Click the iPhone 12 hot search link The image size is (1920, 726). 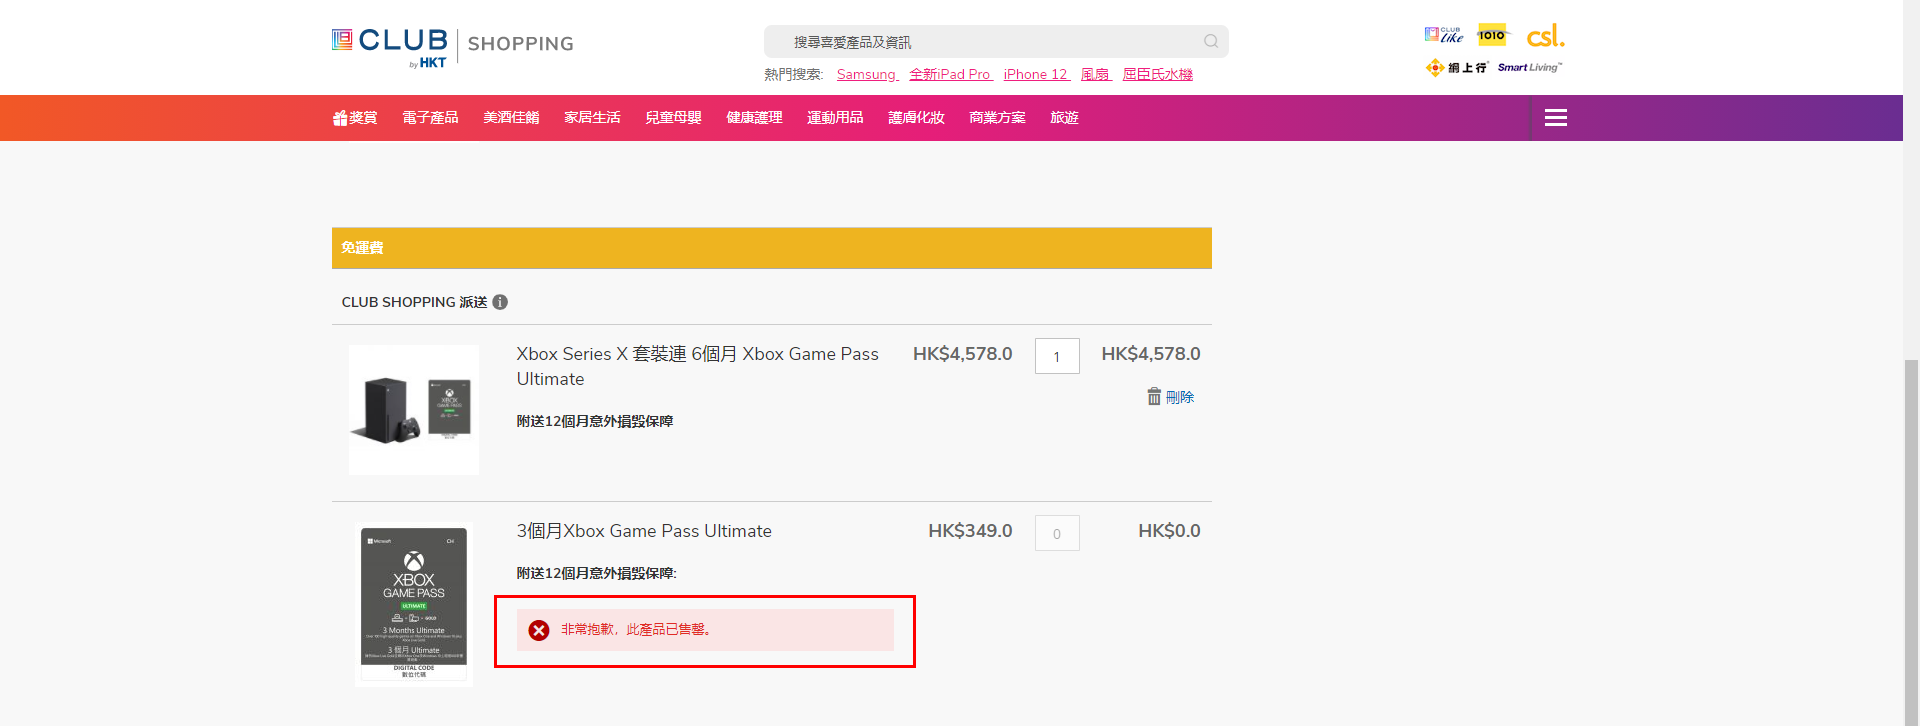pyautogui.click(x=1037, y=74)
